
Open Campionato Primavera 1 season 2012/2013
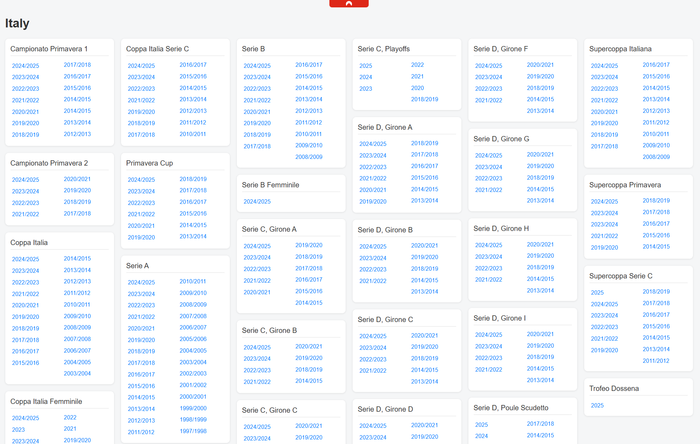pos(77,134)
